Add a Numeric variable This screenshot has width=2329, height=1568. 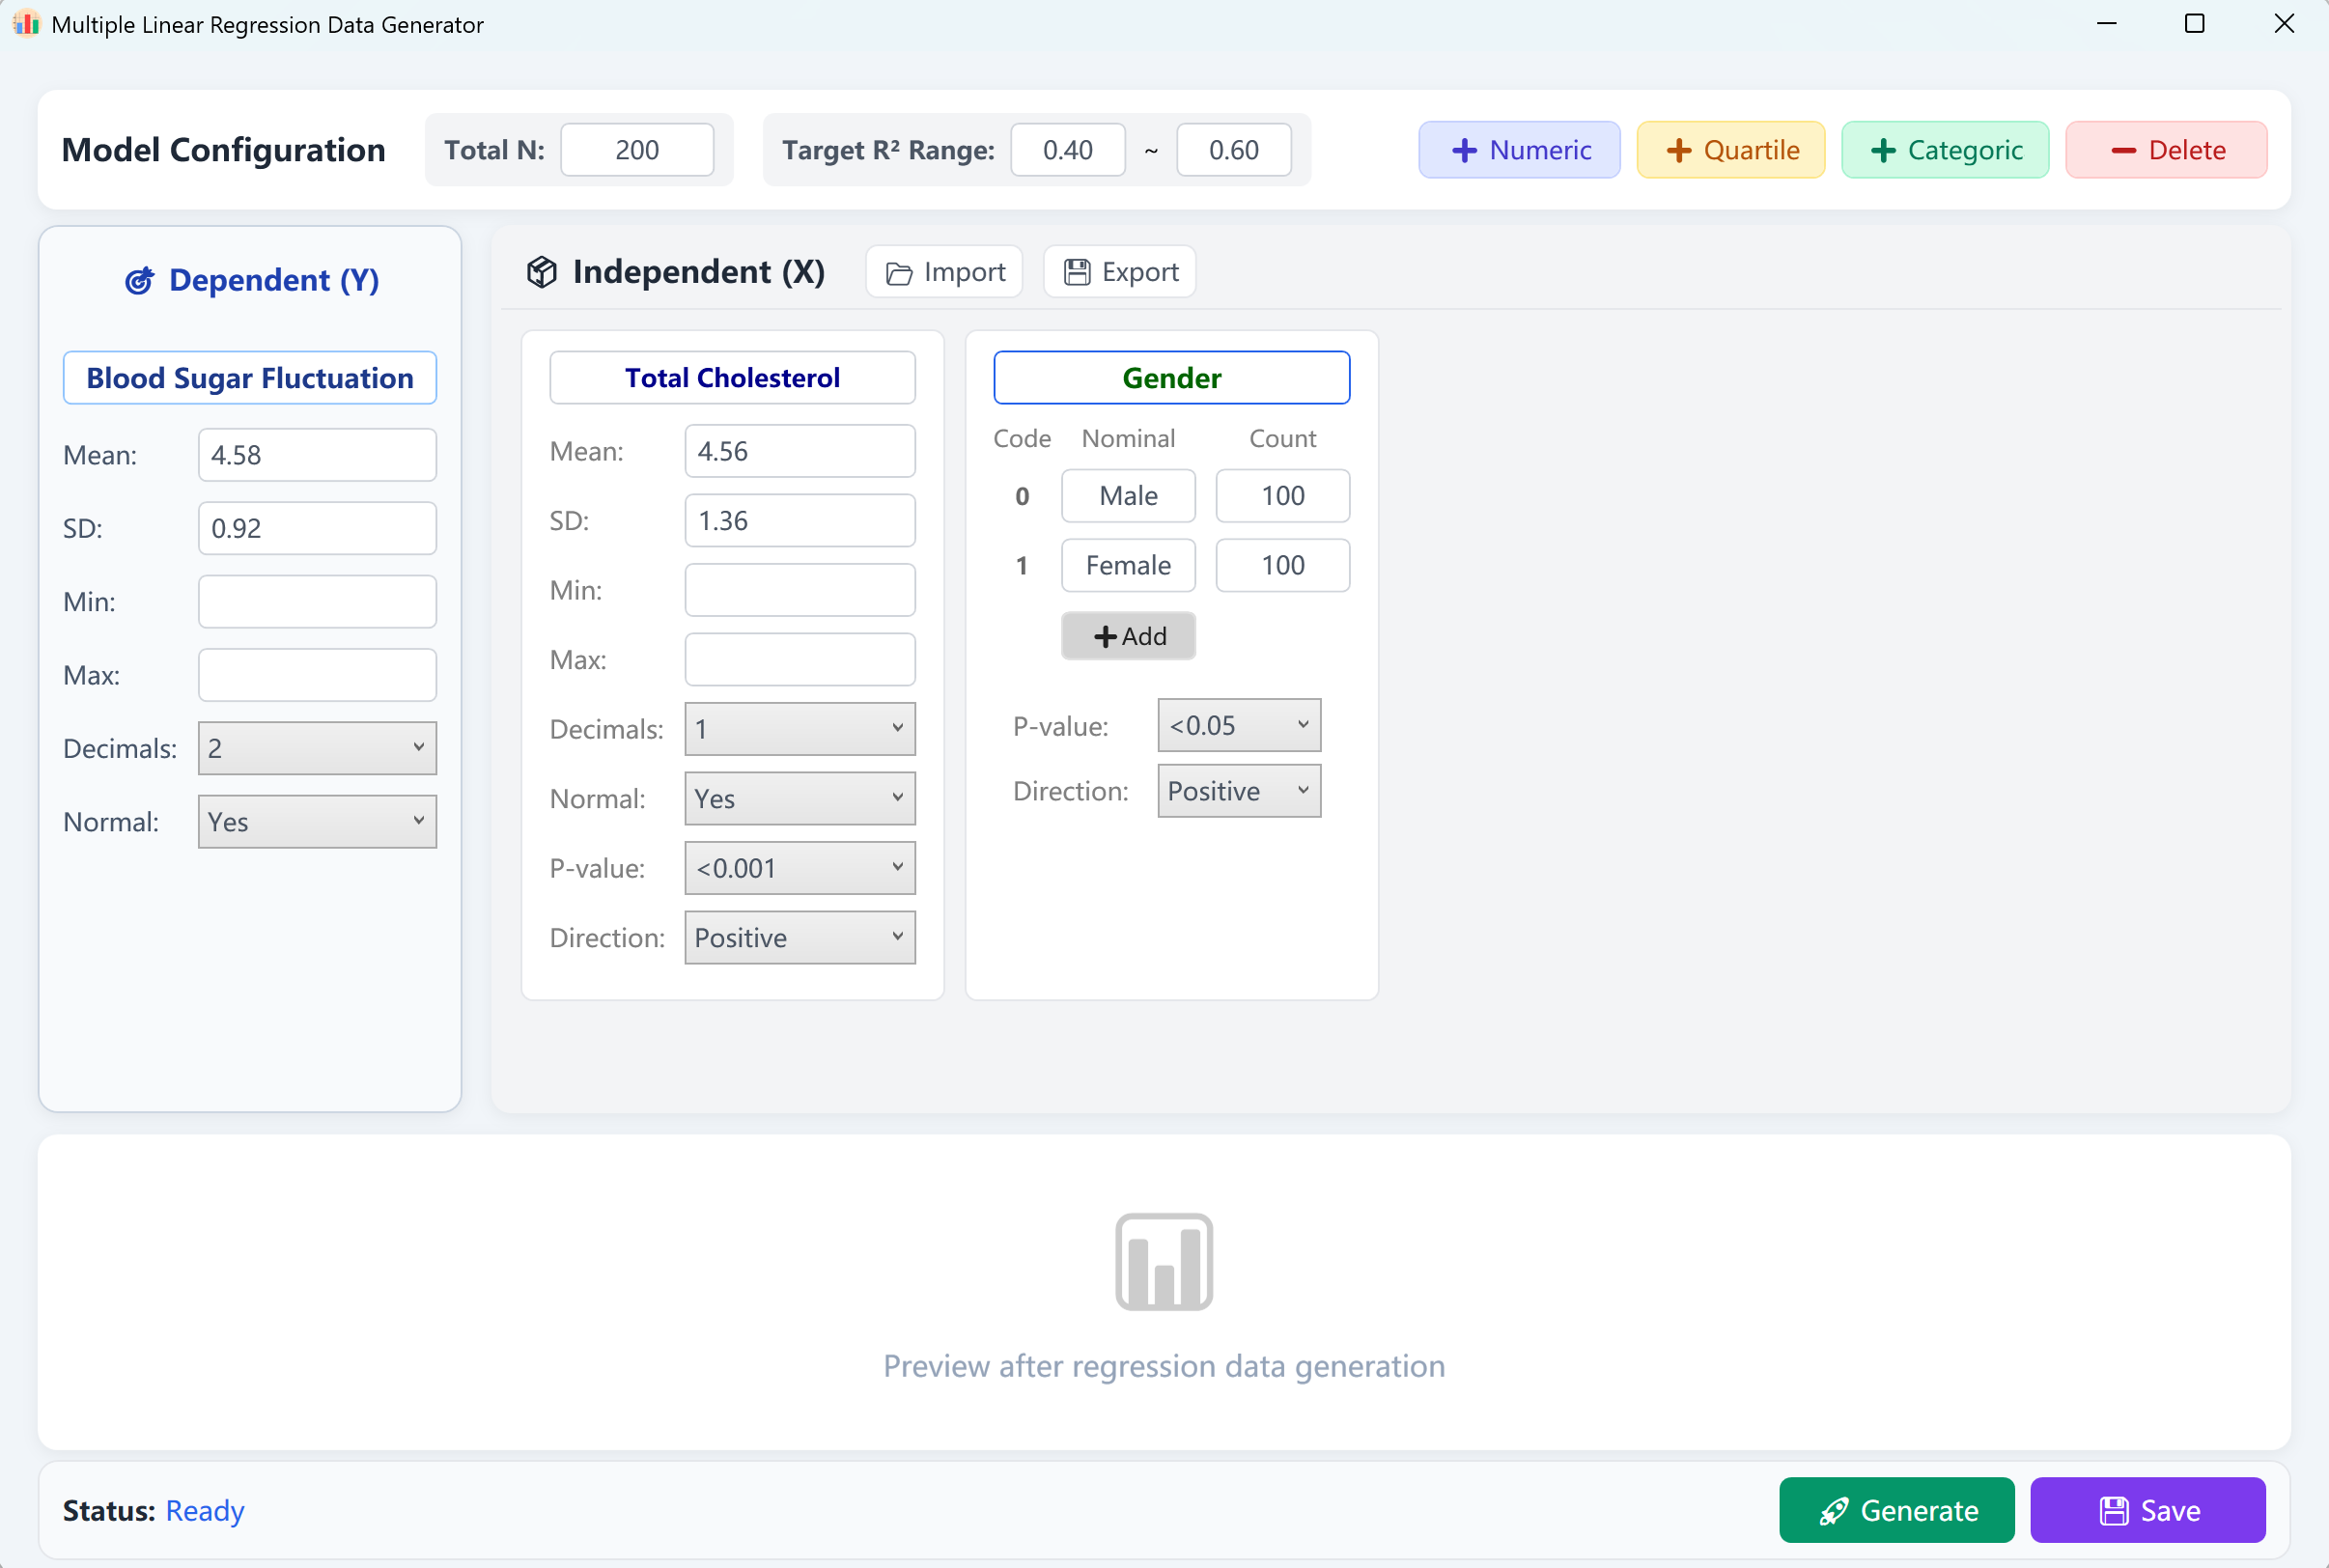pyautogui.click(x=1519, y=150)
